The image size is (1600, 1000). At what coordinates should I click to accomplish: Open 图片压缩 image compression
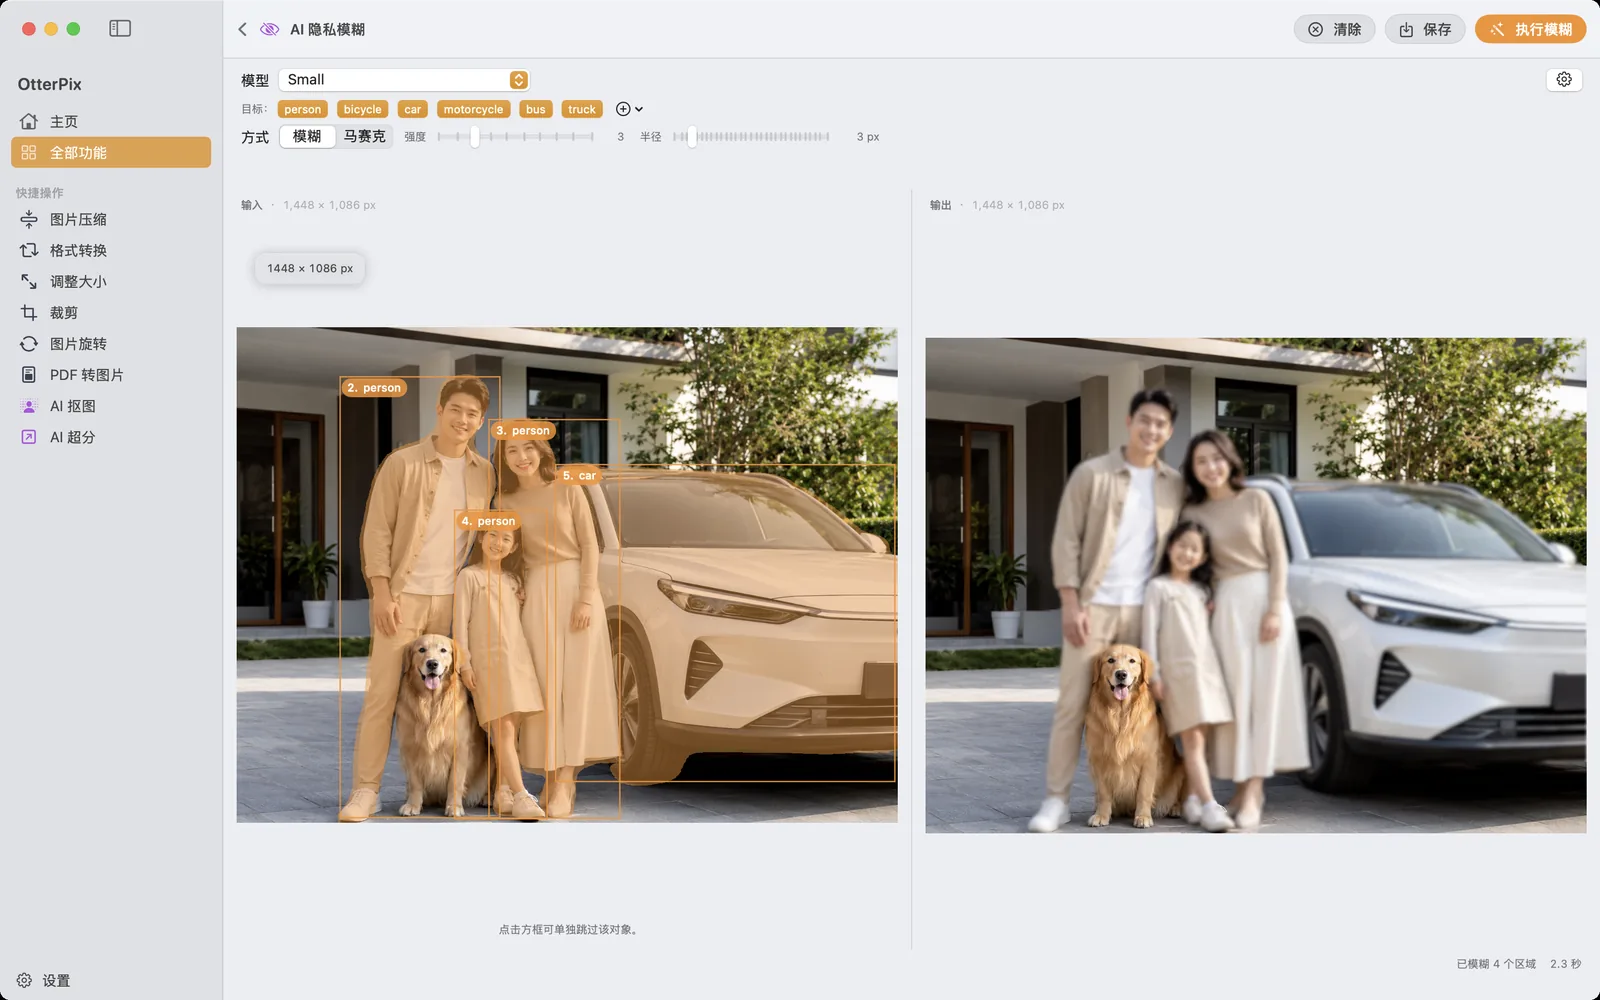(x=111, y=219)
